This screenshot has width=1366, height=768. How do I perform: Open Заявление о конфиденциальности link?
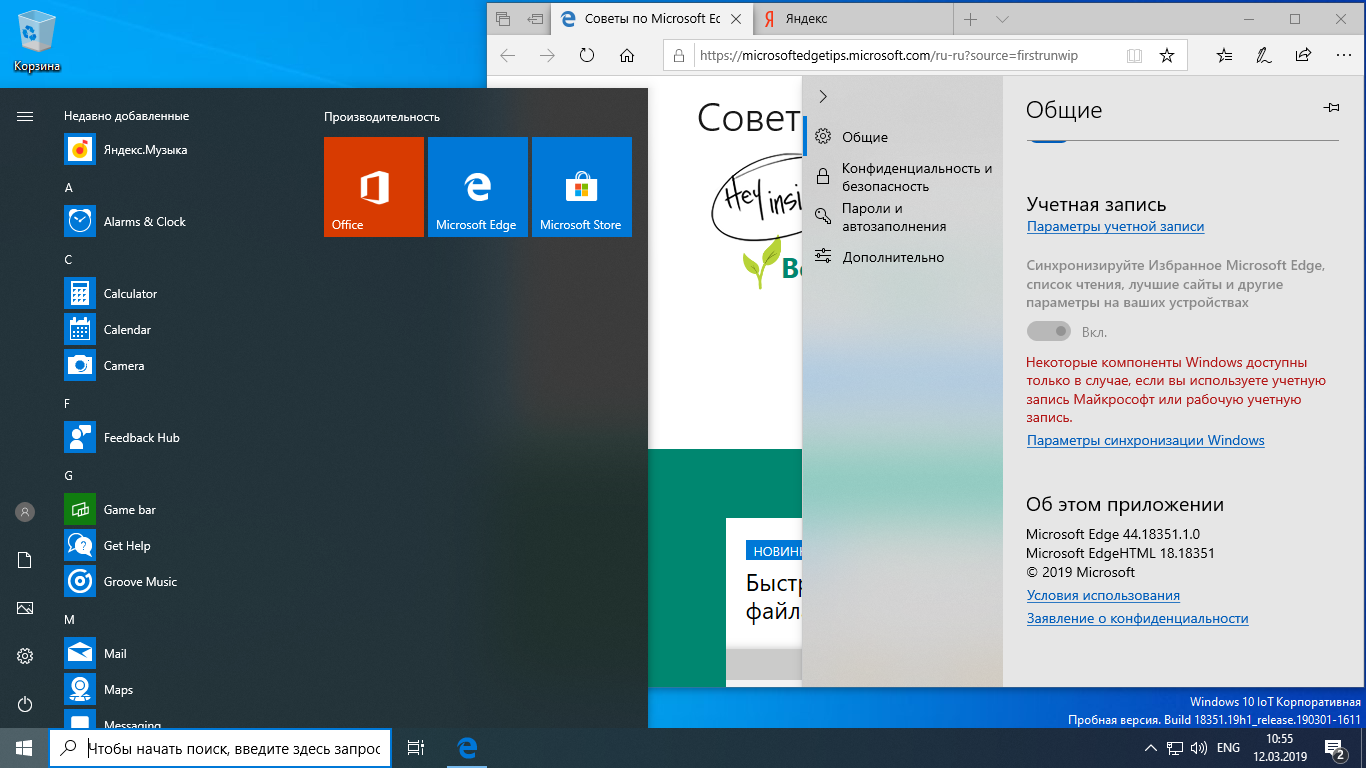point(1137,619)
